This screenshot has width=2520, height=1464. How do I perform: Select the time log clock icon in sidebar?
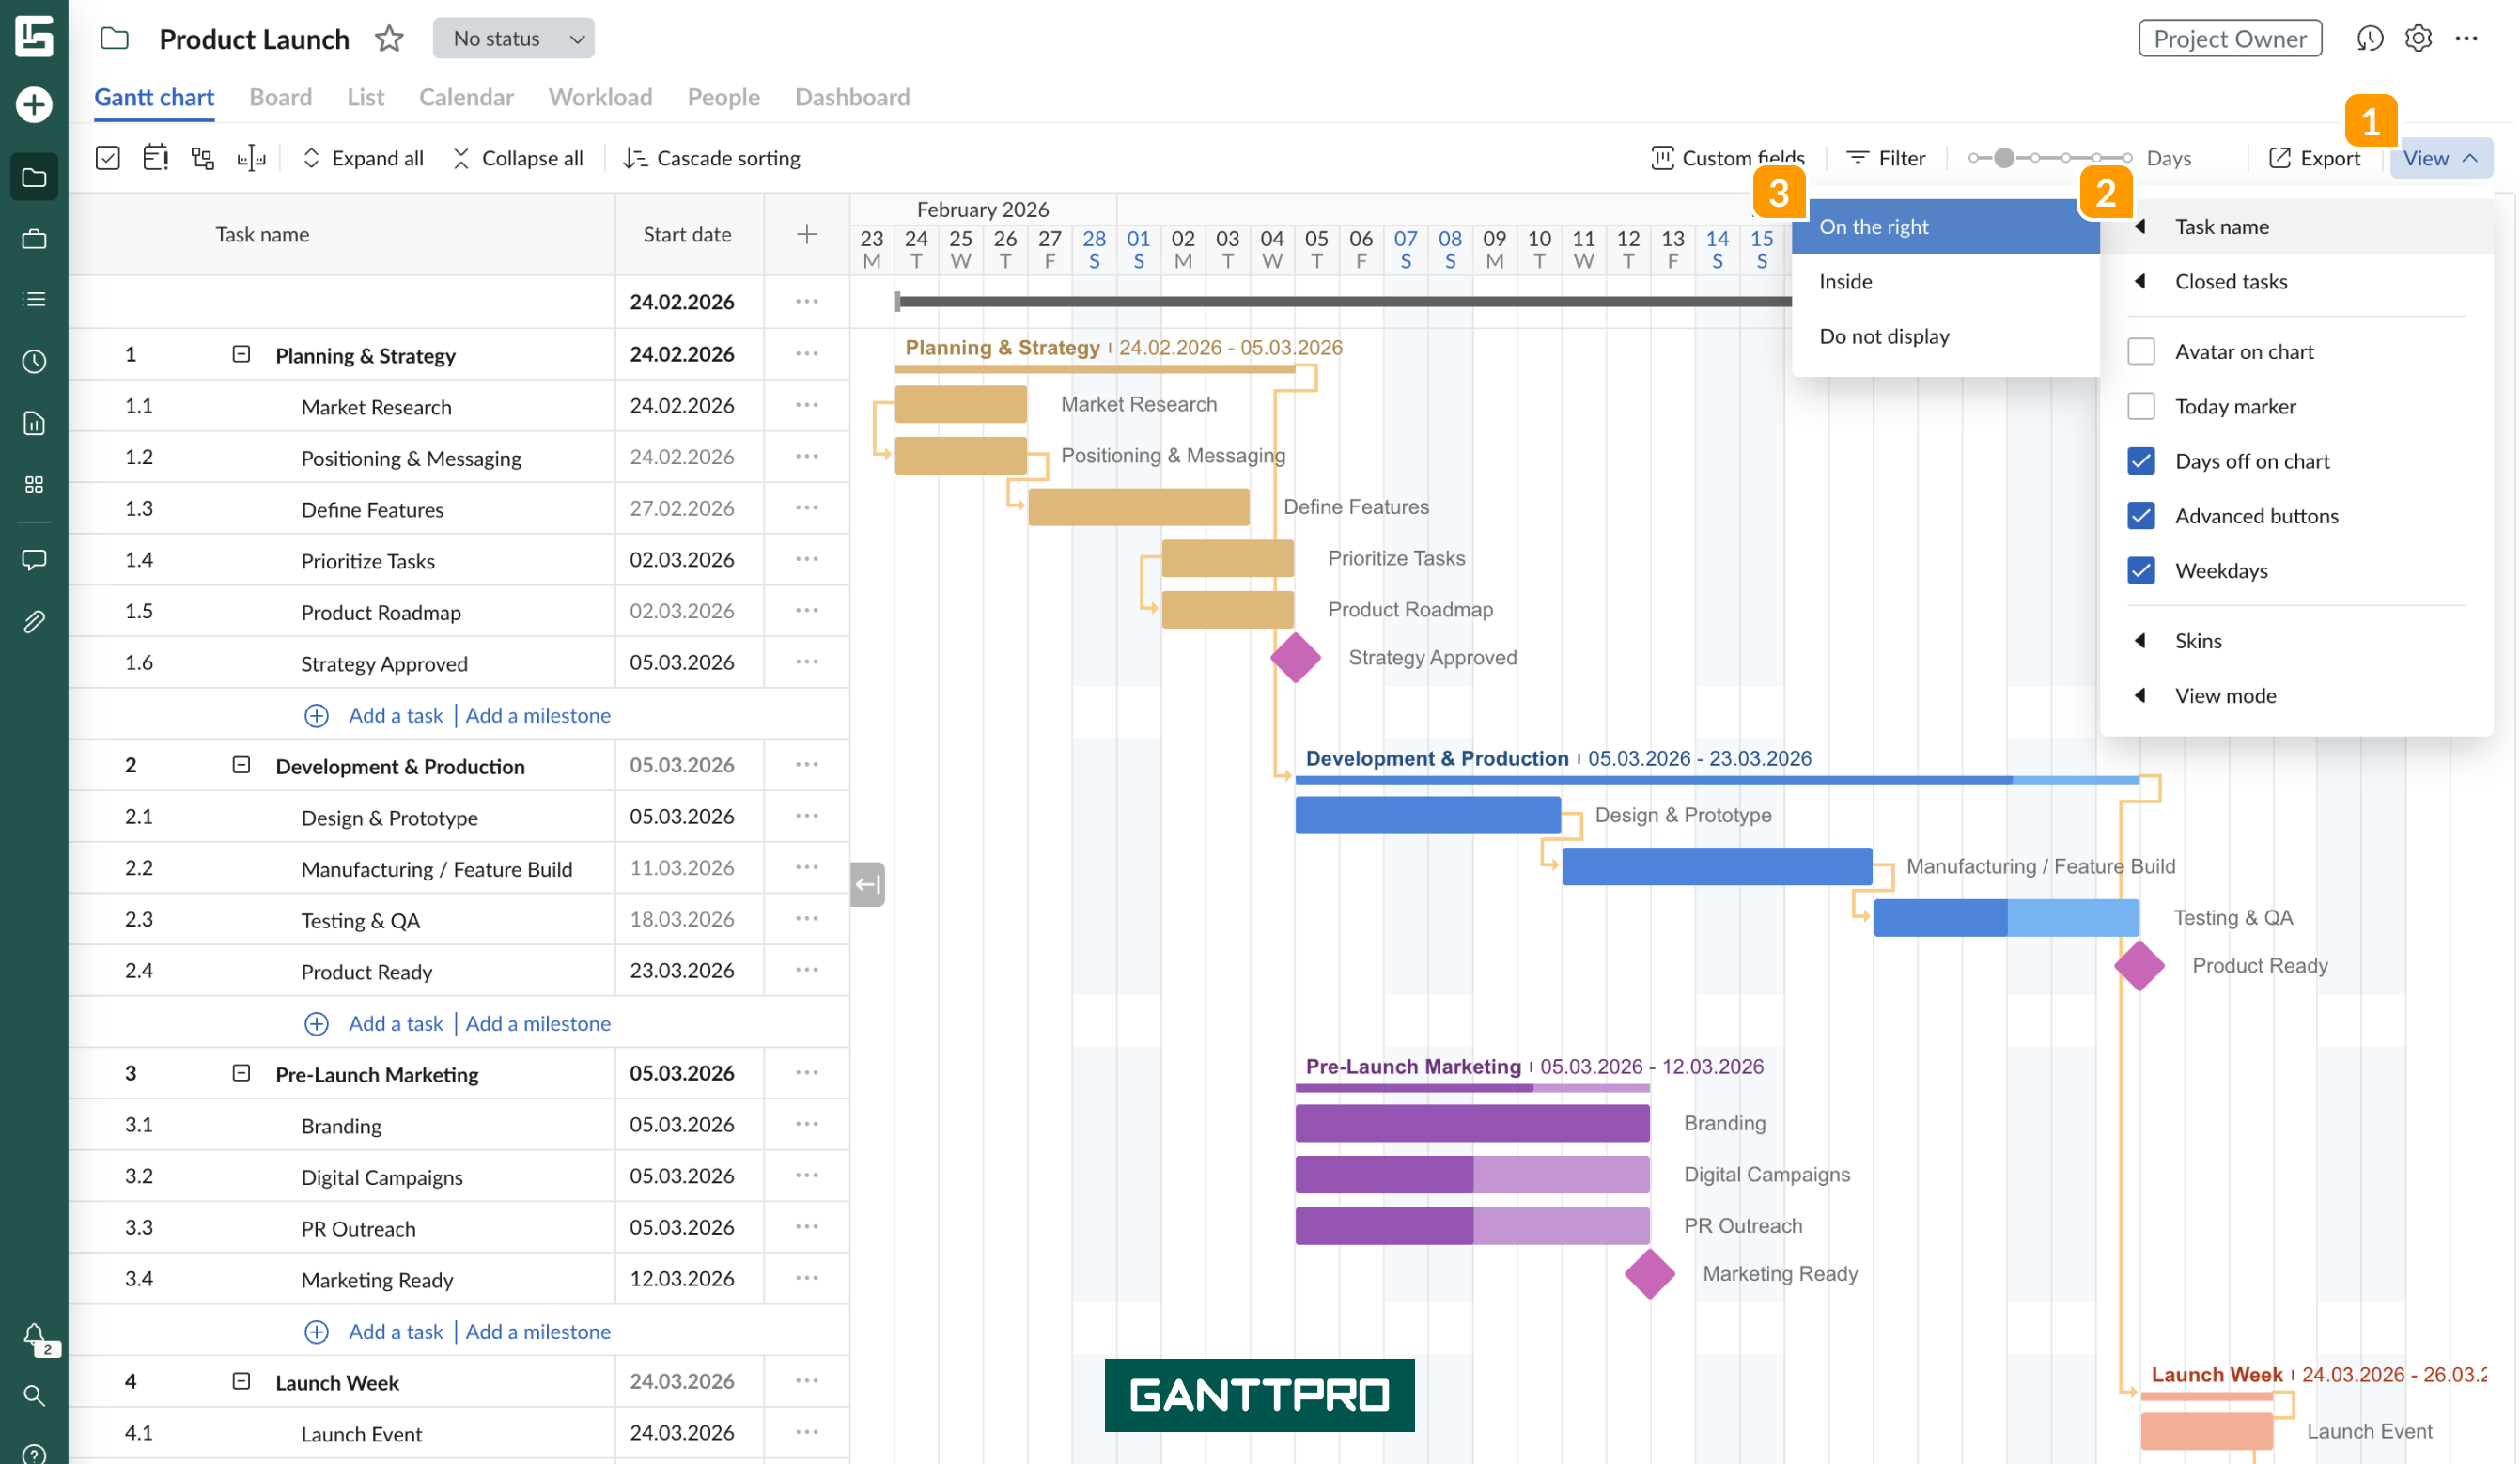[x=34, y=362]
